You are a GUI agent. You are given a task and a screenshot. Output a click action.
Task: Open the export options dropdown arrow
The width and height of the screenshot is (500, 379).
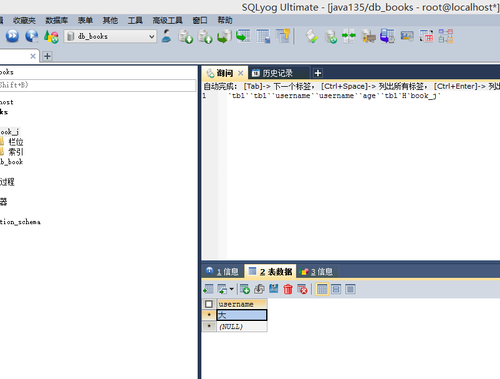click(231, 289)
